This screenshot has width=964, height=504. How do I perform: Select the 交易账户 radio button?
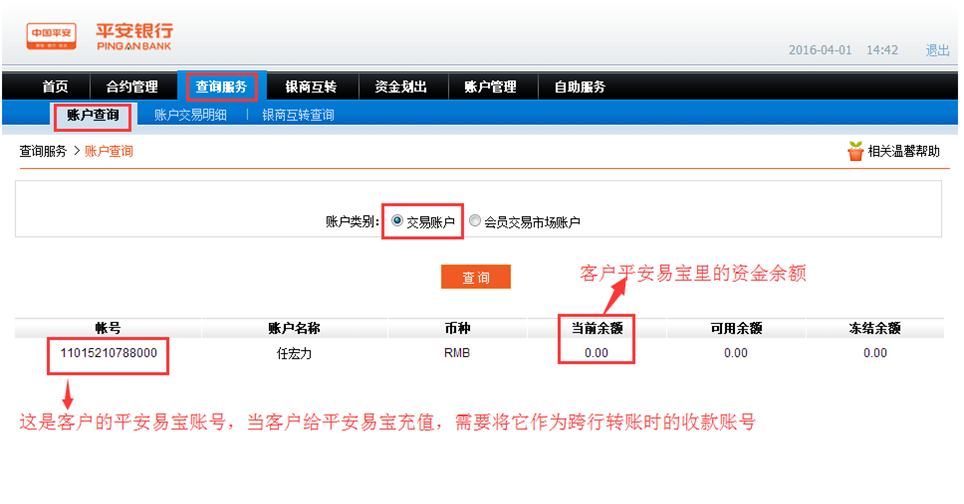(397, 221)
